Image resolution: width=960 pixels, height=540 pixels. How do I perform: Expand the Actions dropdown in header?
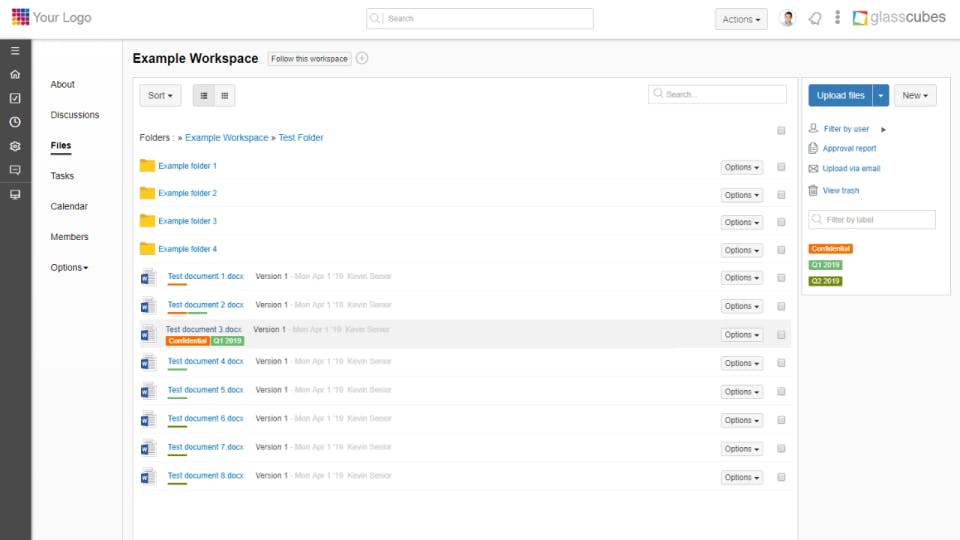[741, 19]
